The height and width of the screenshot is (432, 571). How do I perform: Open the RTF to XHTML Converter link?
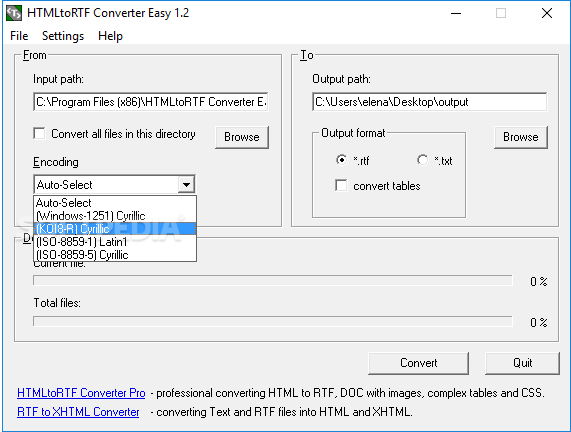coord(78,412)
